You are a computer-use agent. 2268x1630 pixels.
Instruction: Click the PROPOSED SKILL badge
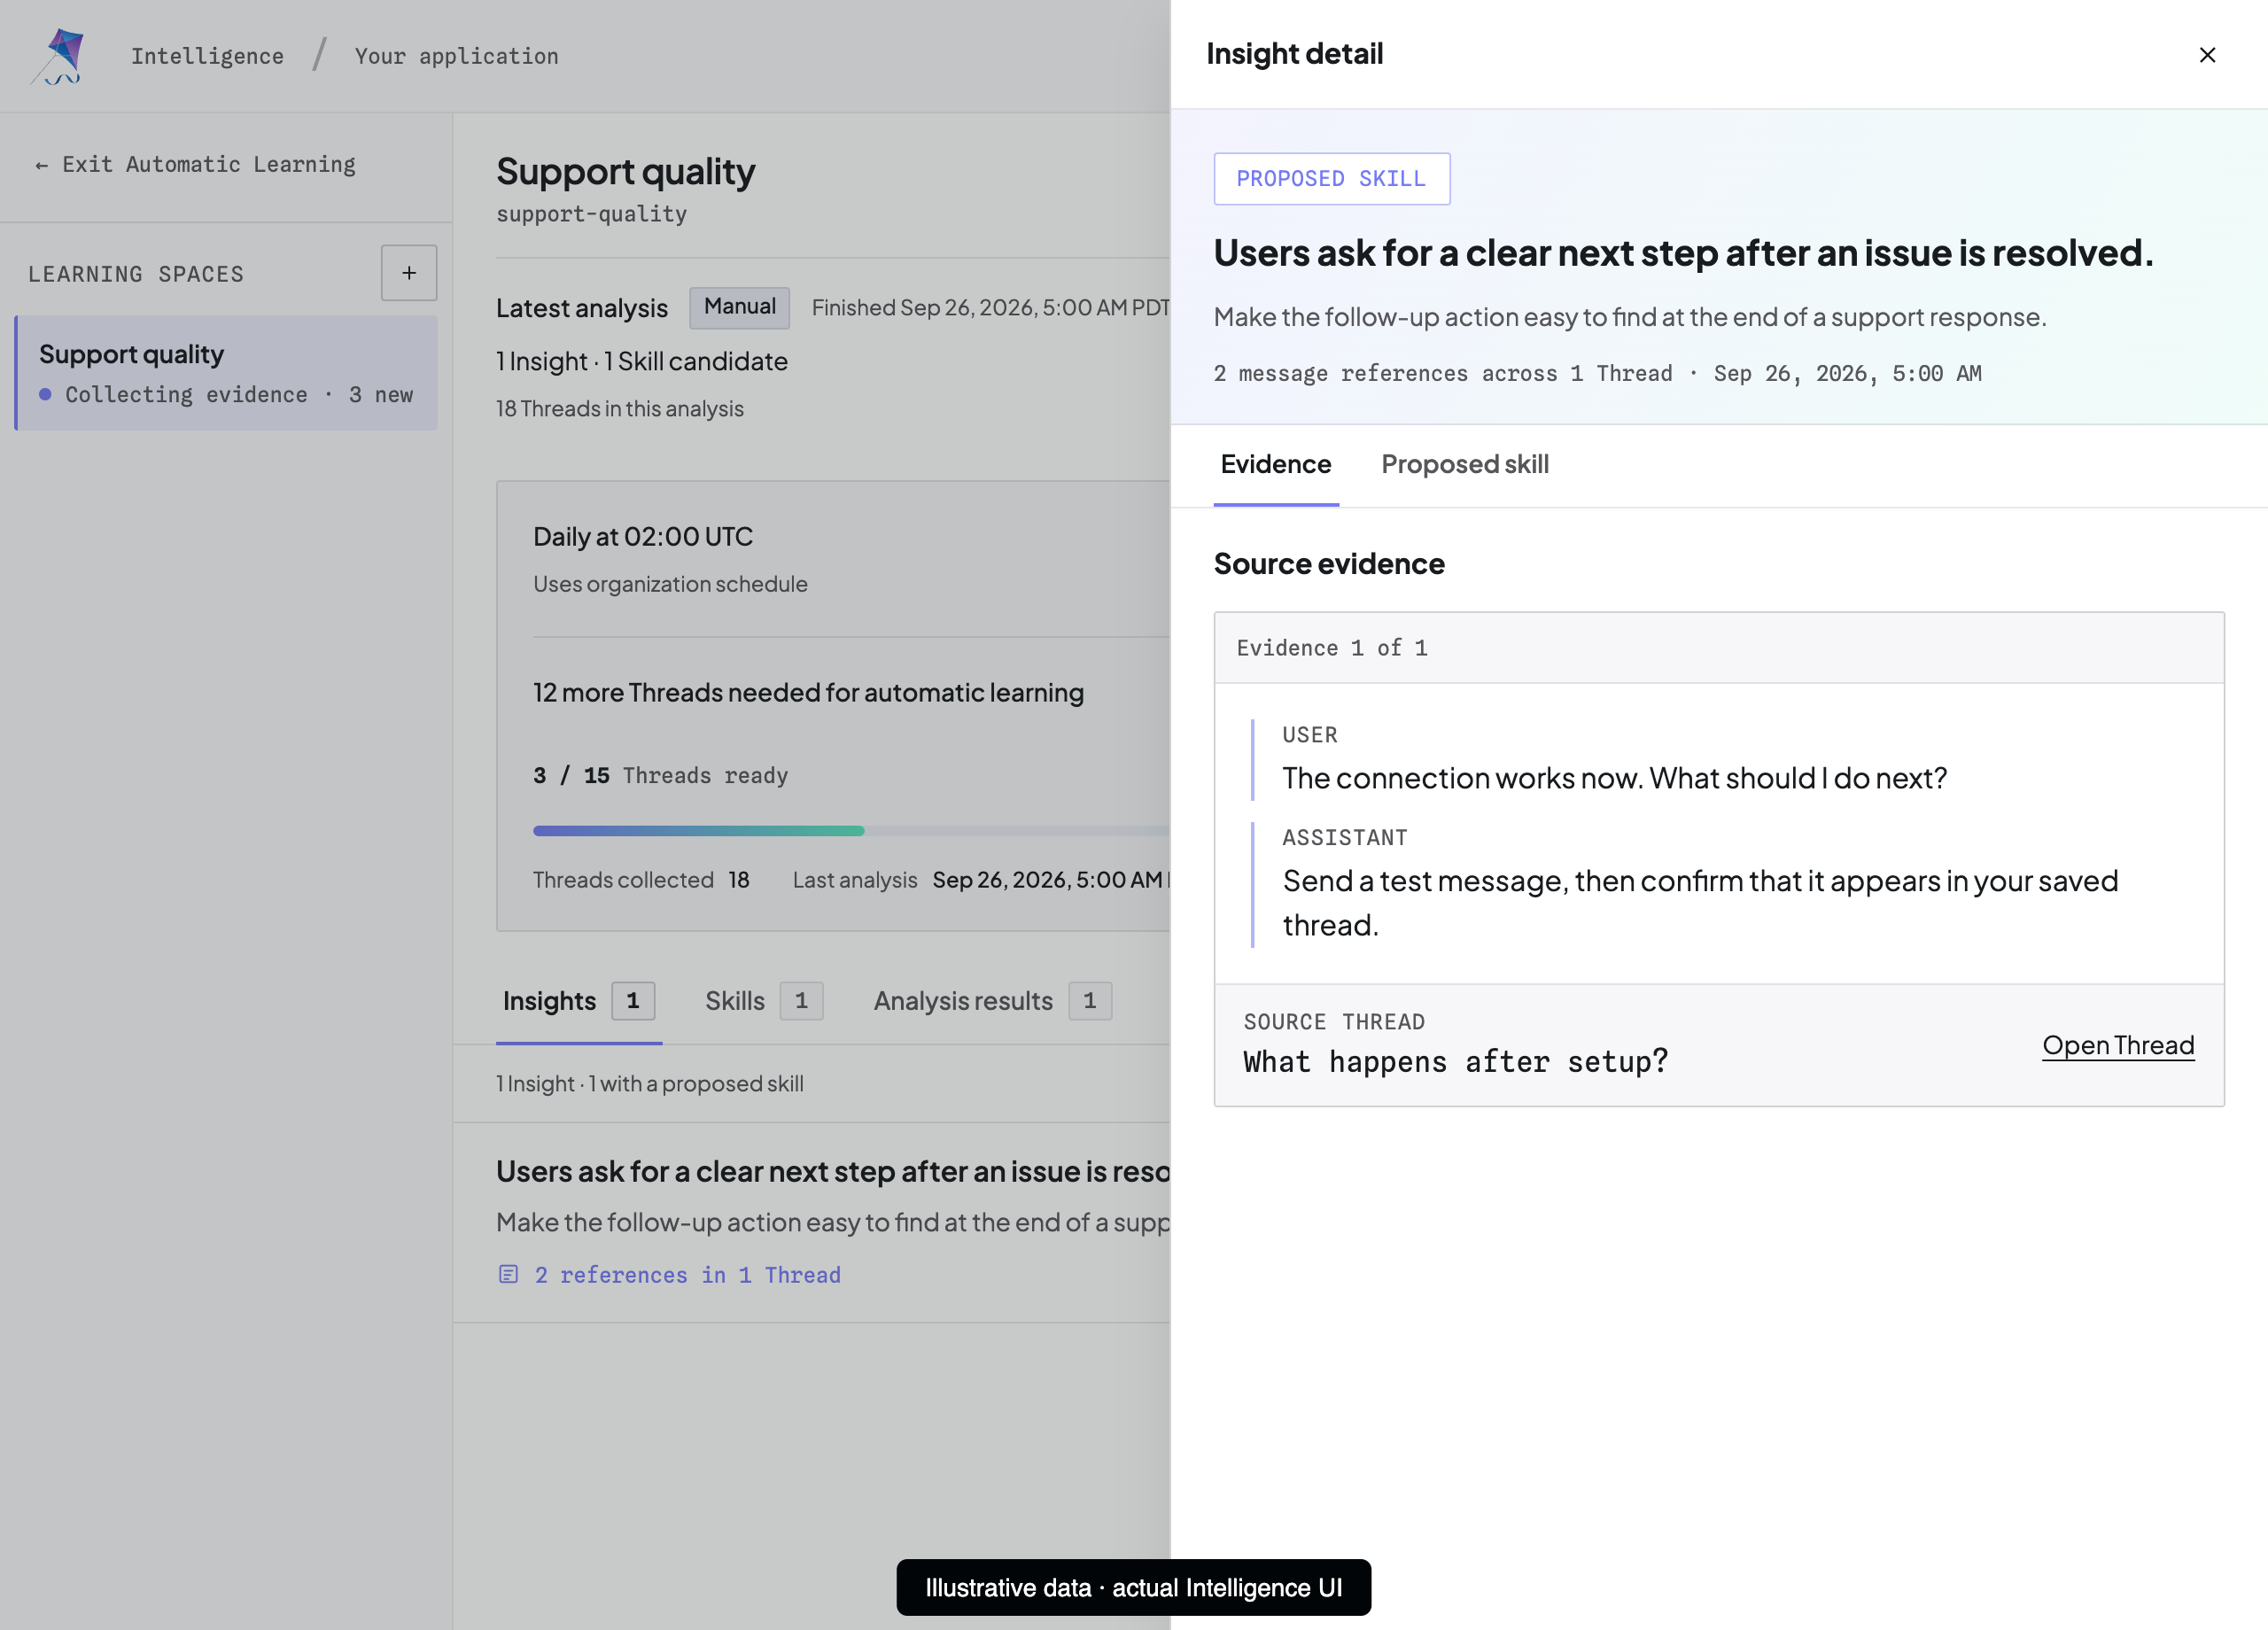(x=1331, y=179)
